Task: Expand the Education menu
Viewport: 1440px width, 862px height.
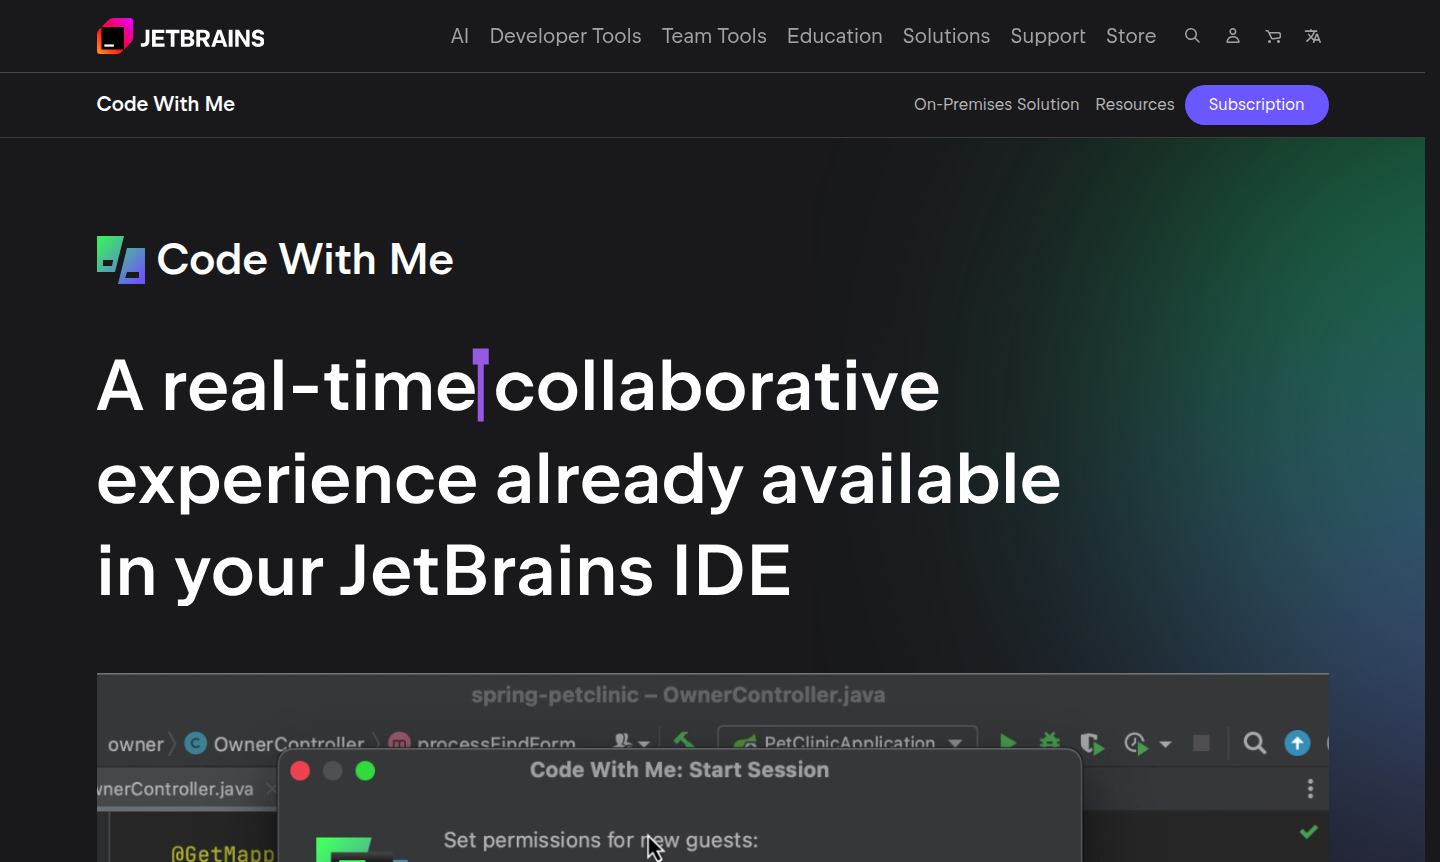Action: click(834, 36)
